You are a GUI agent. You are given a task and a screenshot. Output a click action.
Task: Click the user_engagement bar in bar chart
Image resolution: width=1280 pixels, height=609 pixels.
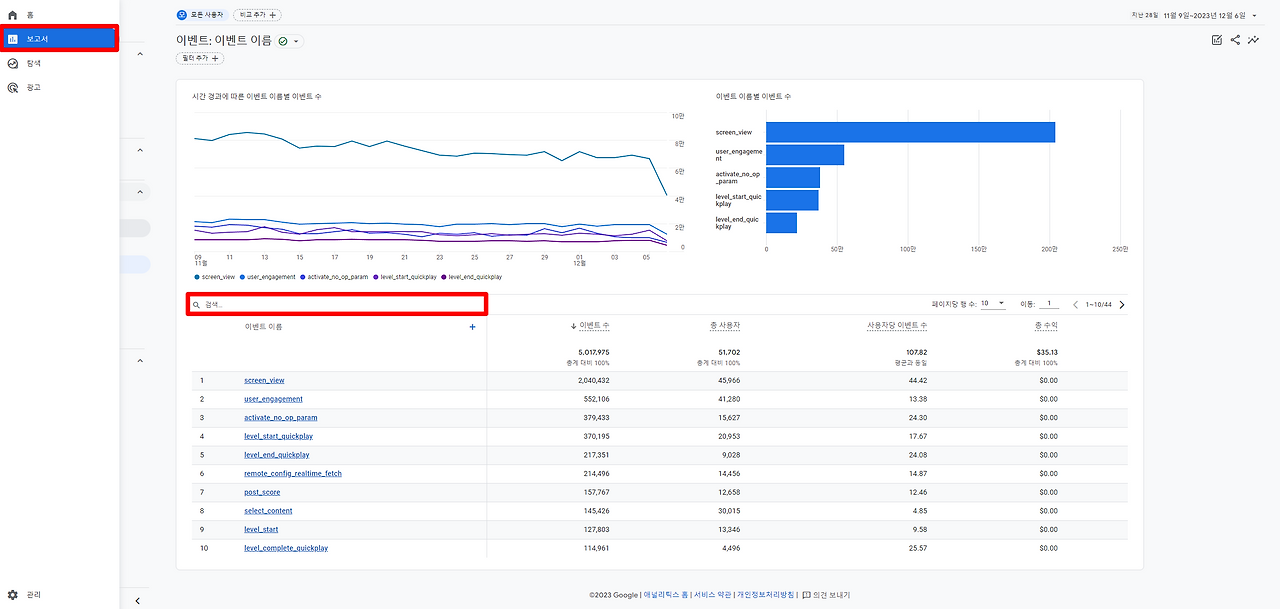[805, 155]
